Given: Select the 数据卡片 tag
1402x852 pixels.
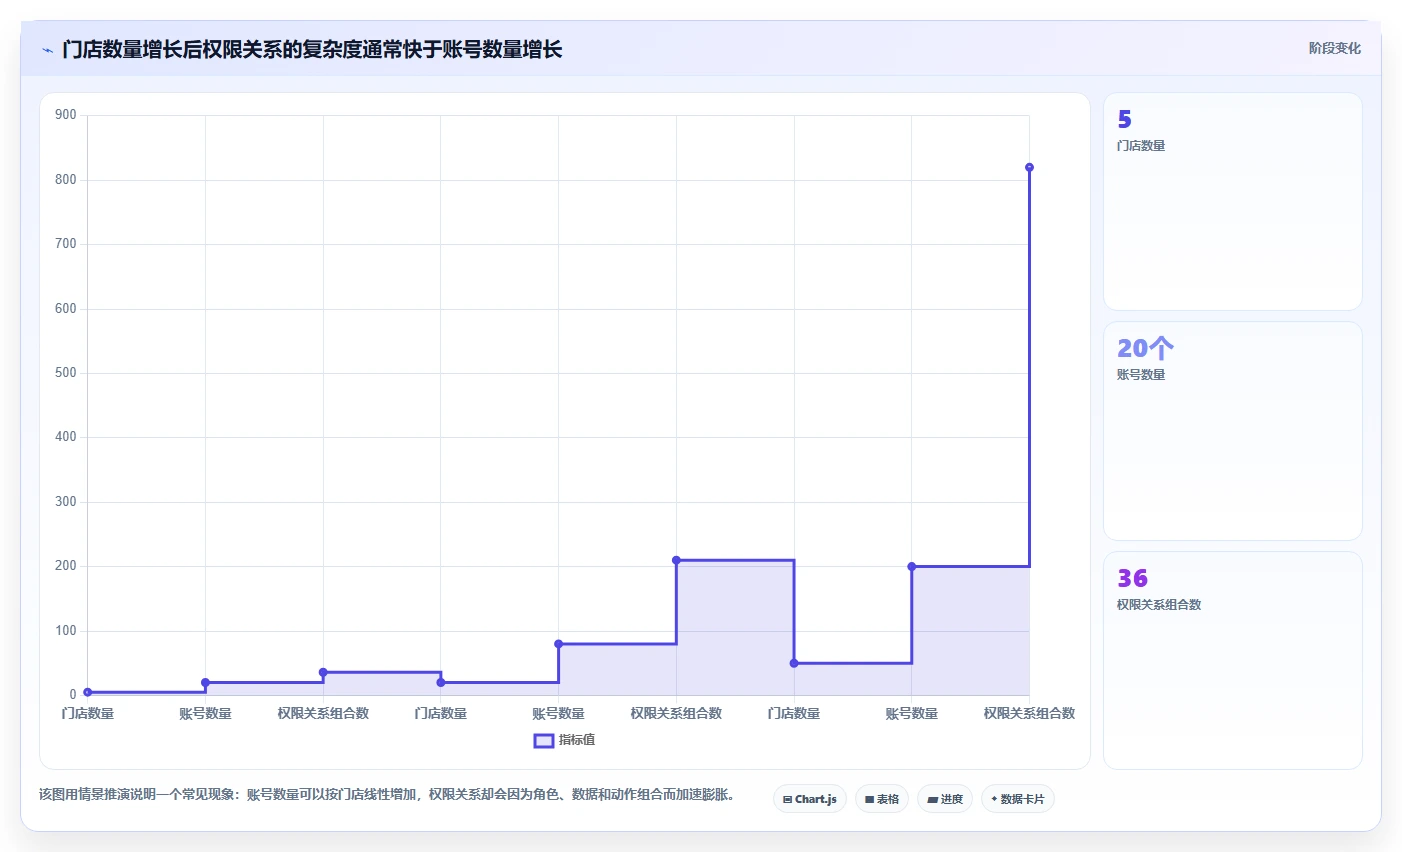Looking at the screenshot, I should 1018,799.
